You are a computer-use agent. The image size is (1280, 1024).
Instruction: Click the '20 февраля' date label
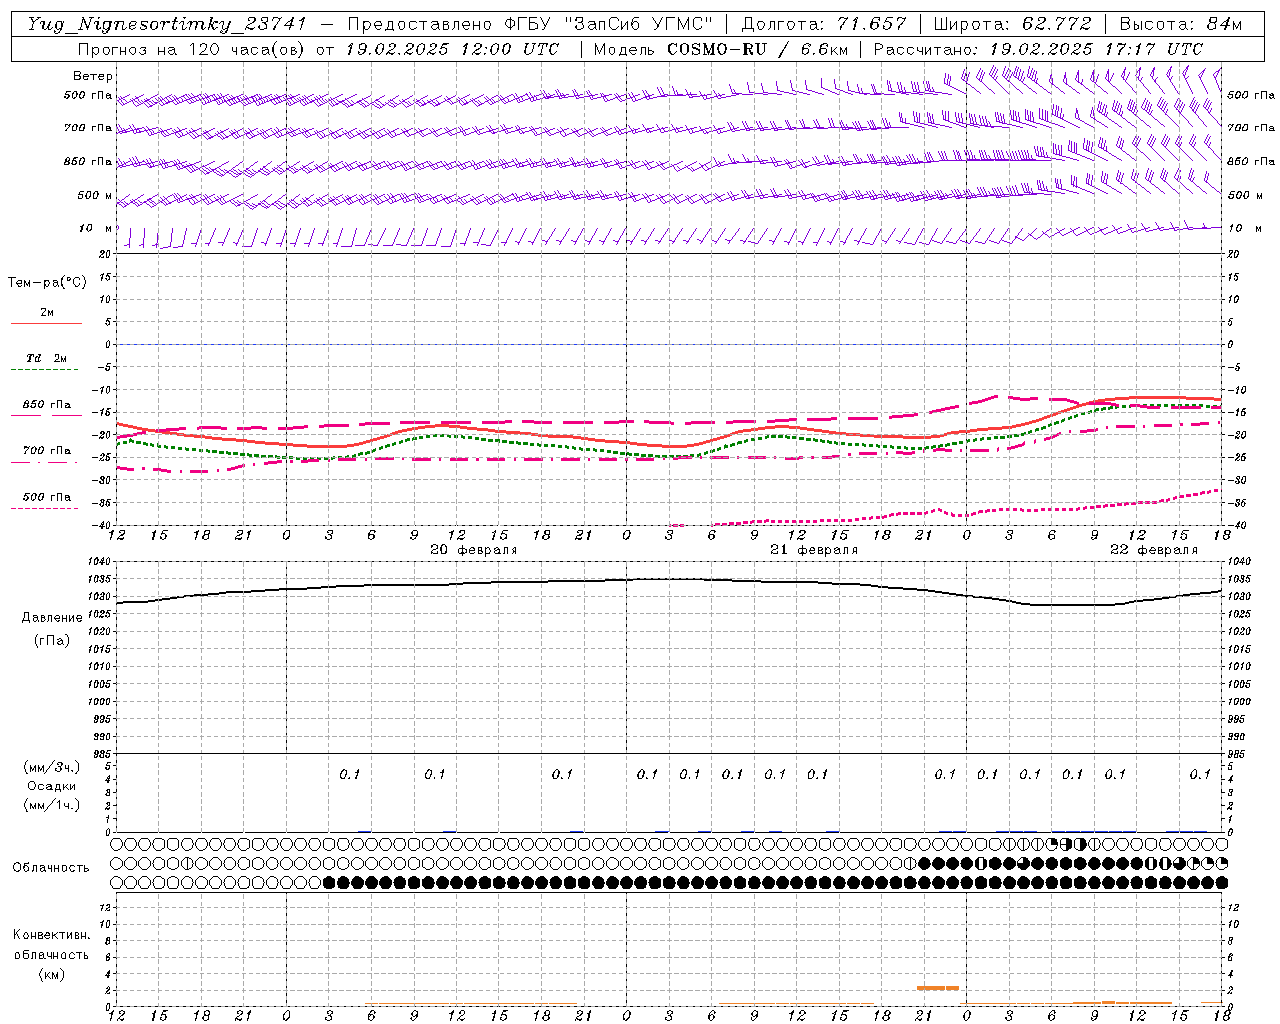(x=474, y=550)
